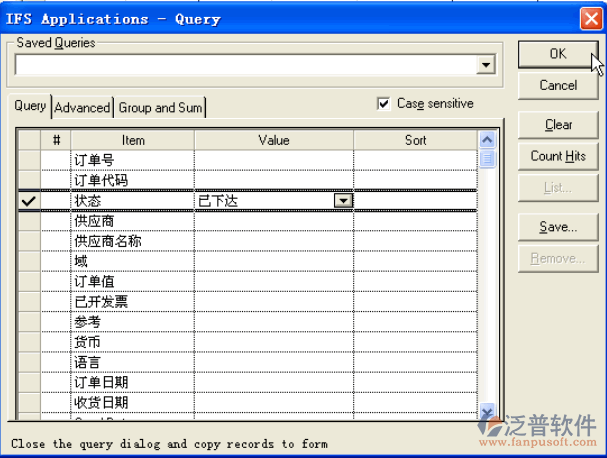Click the Value cell for 供应商名称

point(274,241)
